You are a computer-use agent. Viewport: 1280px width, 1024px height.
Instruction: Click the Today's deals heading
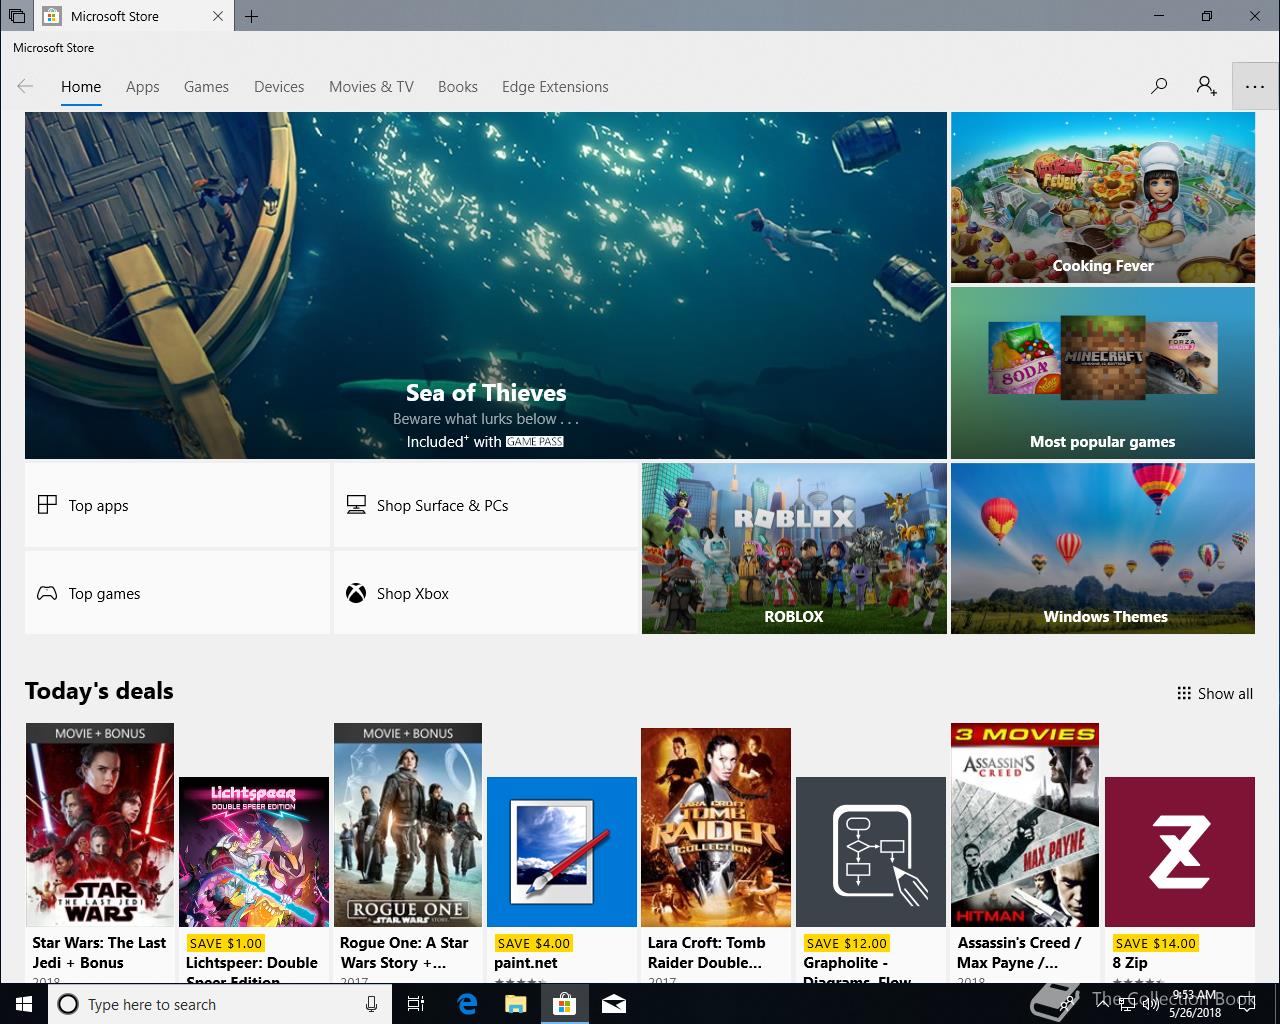click(x=99, y=691)
